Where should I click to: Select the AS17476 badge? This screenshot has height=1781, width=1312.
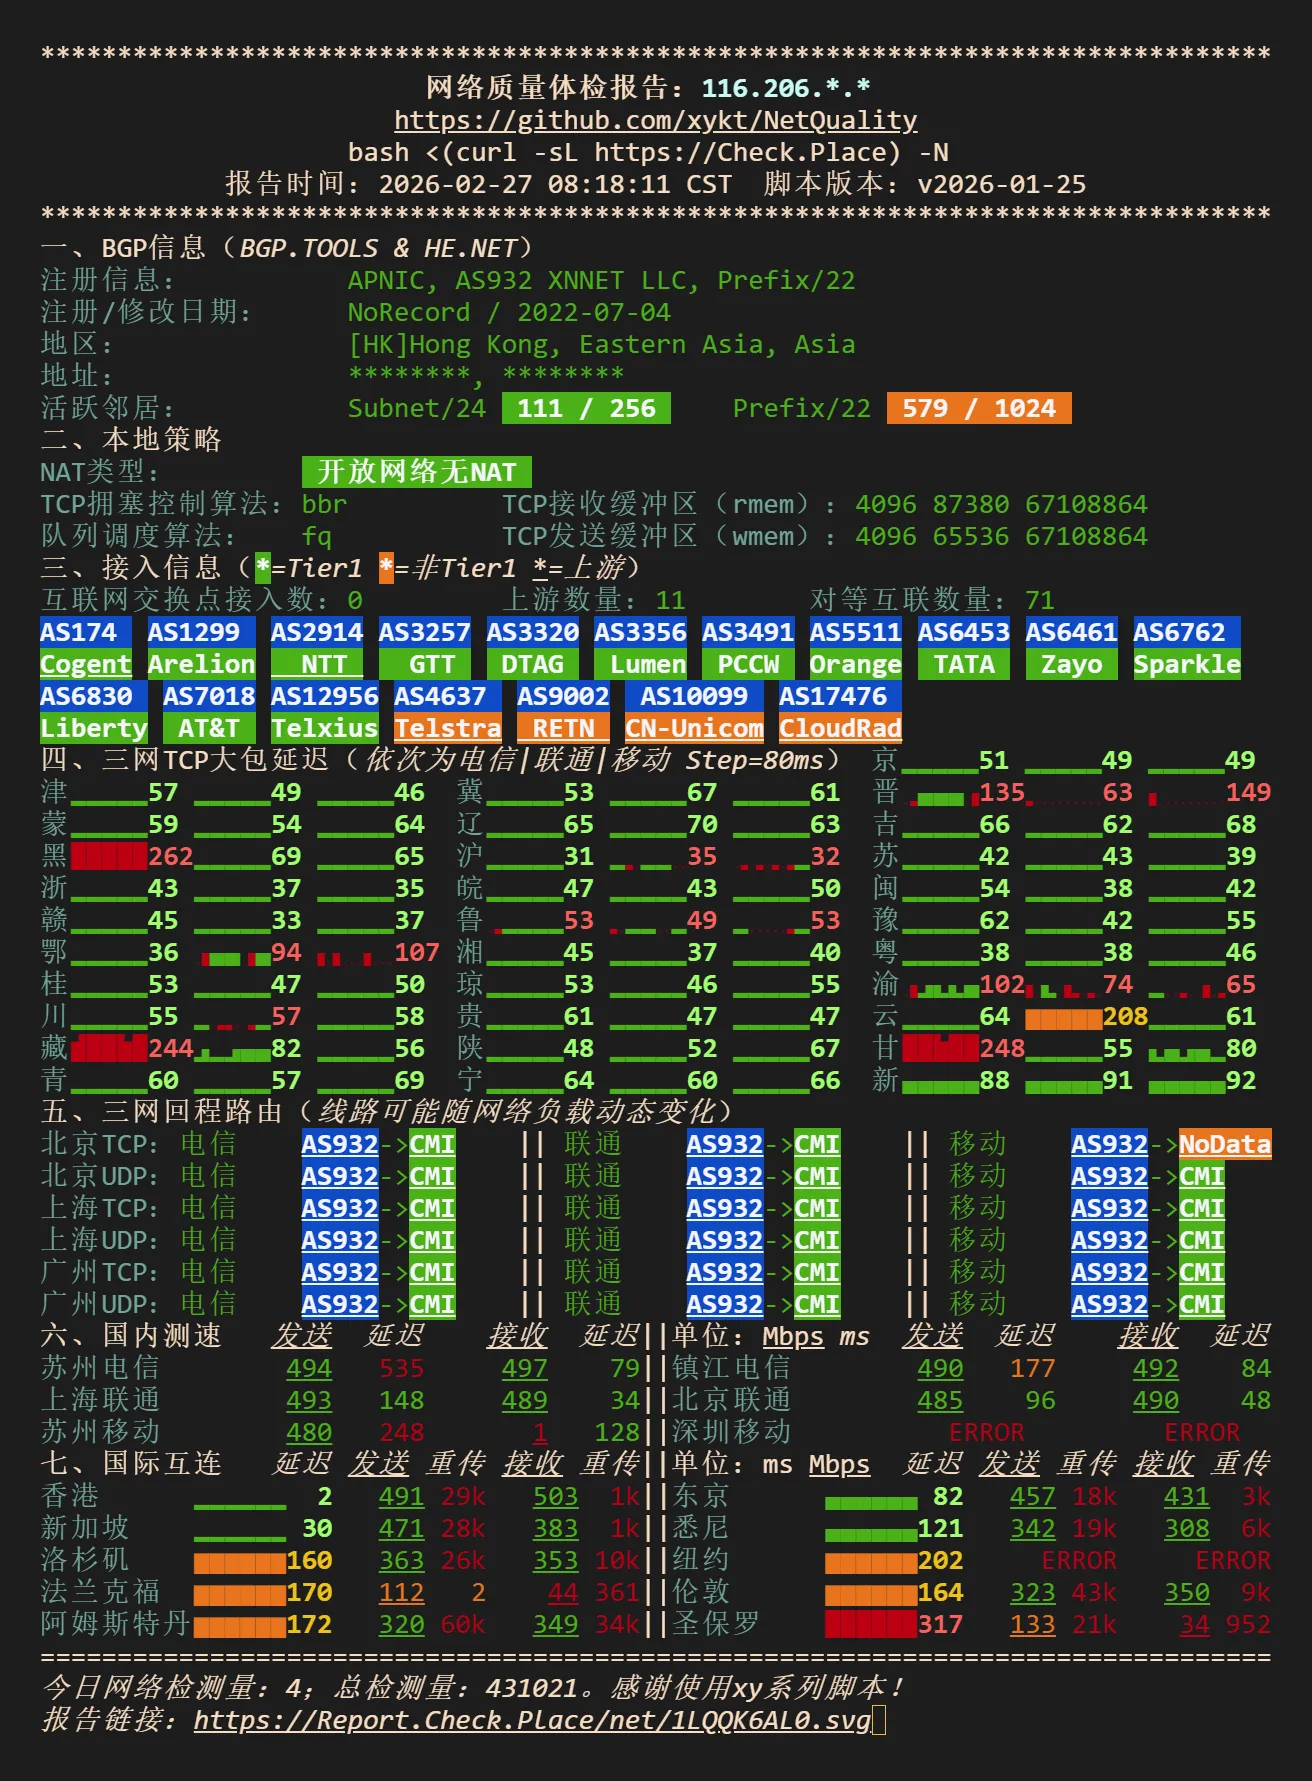pos(833,697)
